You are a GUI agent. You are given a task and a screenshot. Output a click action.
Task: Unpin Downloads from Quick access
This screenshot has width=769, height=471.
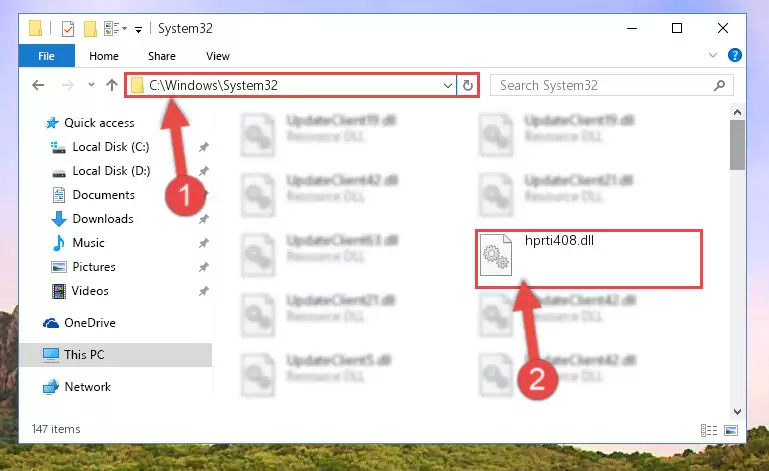tap(204, 219)
